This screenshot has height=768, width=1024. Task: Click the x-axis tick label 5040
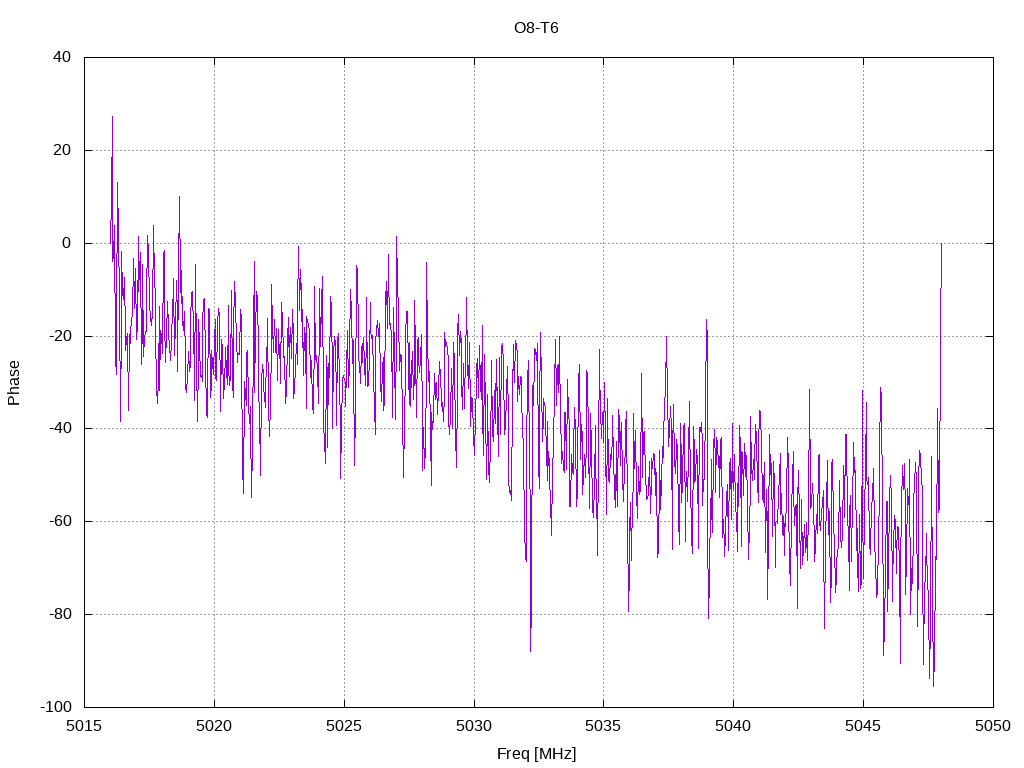(x=733, y=726)
